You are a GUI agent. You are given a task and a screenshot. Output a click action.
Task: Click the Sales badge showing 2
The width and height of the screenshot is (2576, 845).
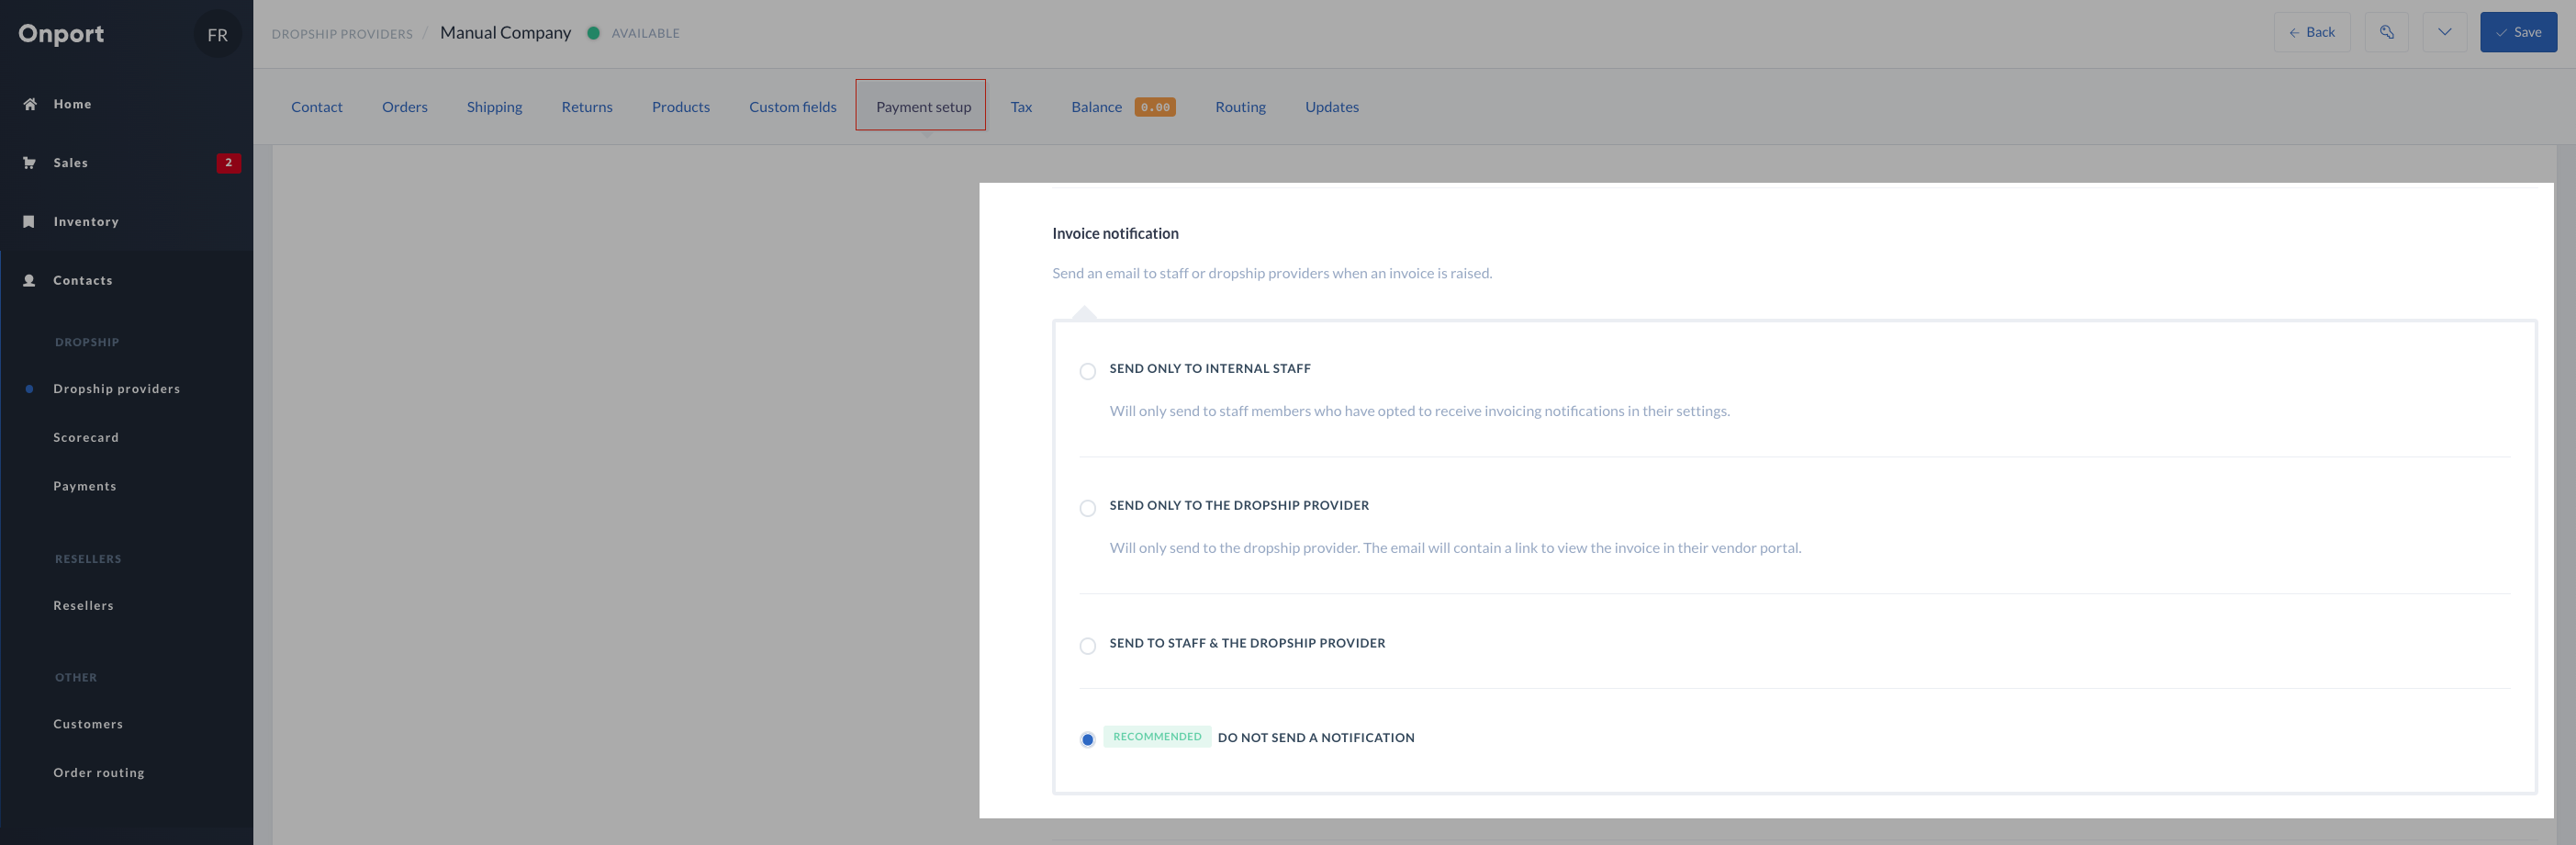pyautogui.click(x=228, y=163)
